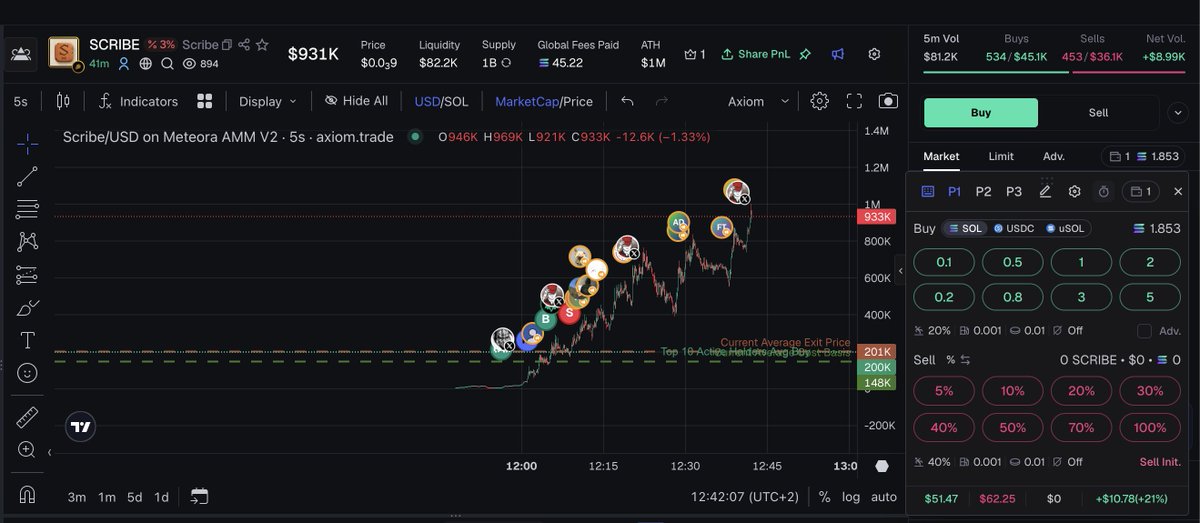This screenshot has width=1200, height=523.
Task: Expand the Axiom chart source dropdown
Action: 758,101
